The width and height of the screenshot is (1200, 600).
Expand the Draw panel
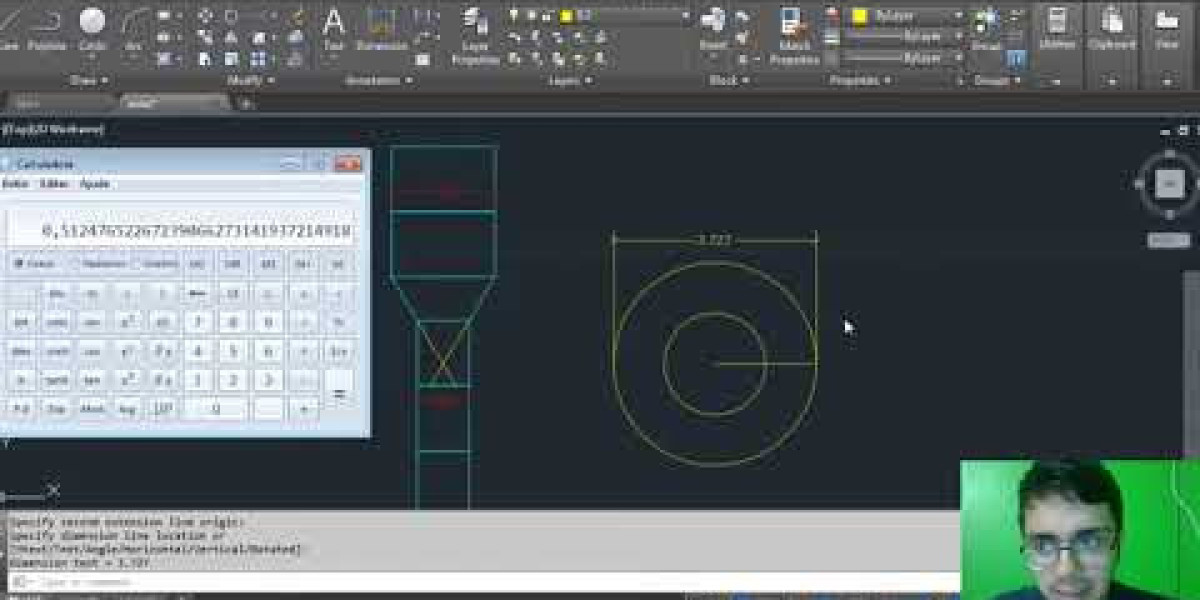pos(90,80)
